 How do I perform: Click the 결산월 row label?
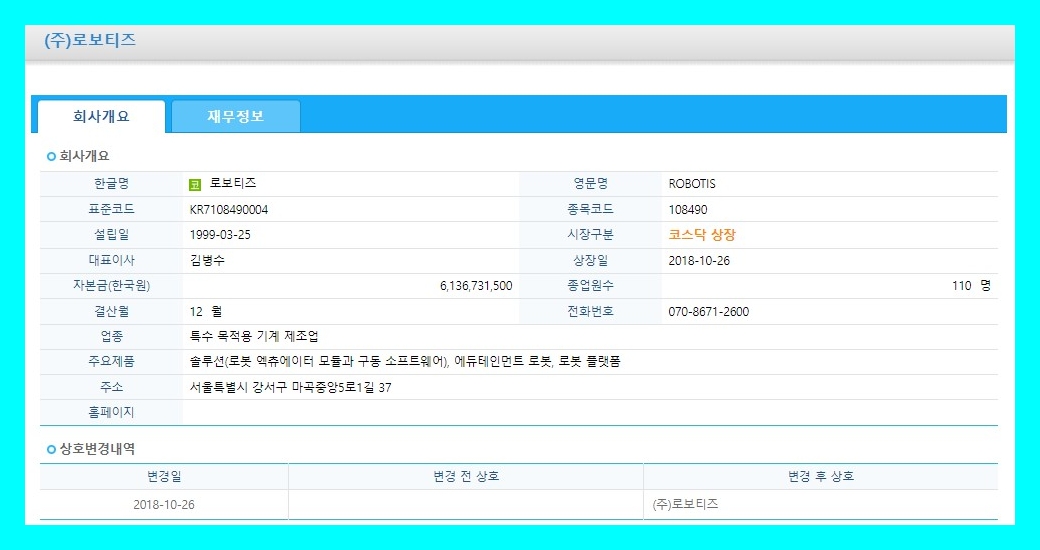pos(111,311)
